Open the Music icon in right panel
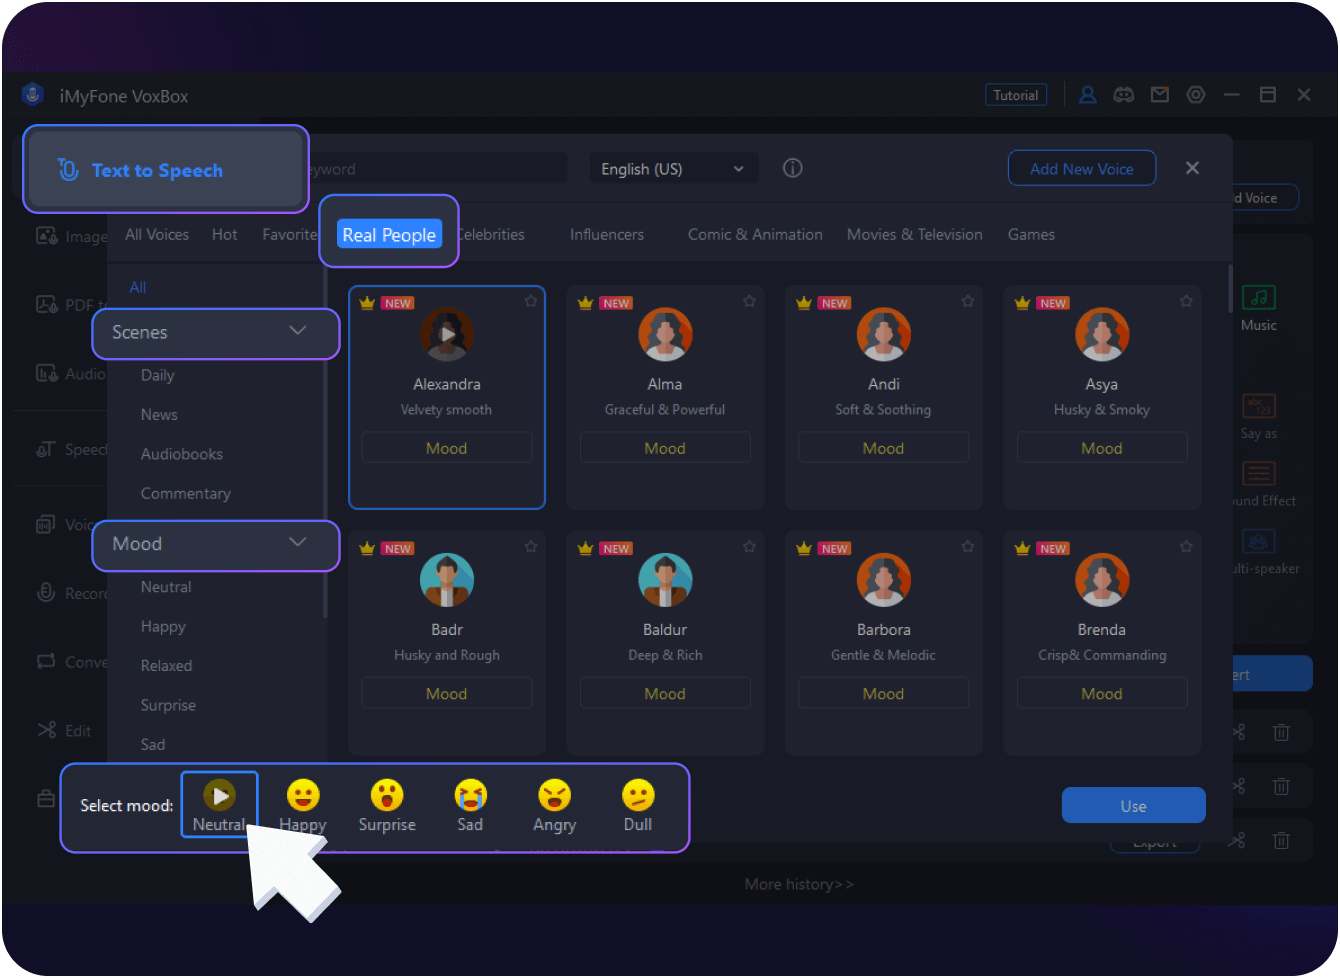1340x978 pixels. point(1259,297)
